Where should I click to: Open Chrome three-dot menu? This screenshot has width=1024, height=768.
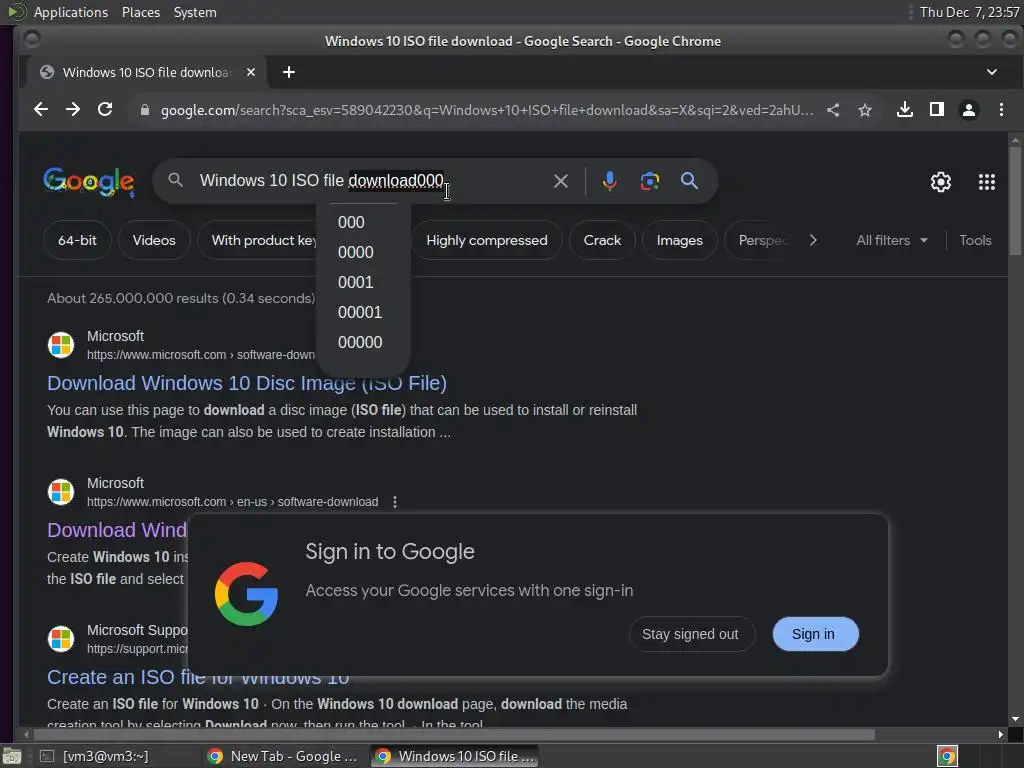[x=1001, y=110]
